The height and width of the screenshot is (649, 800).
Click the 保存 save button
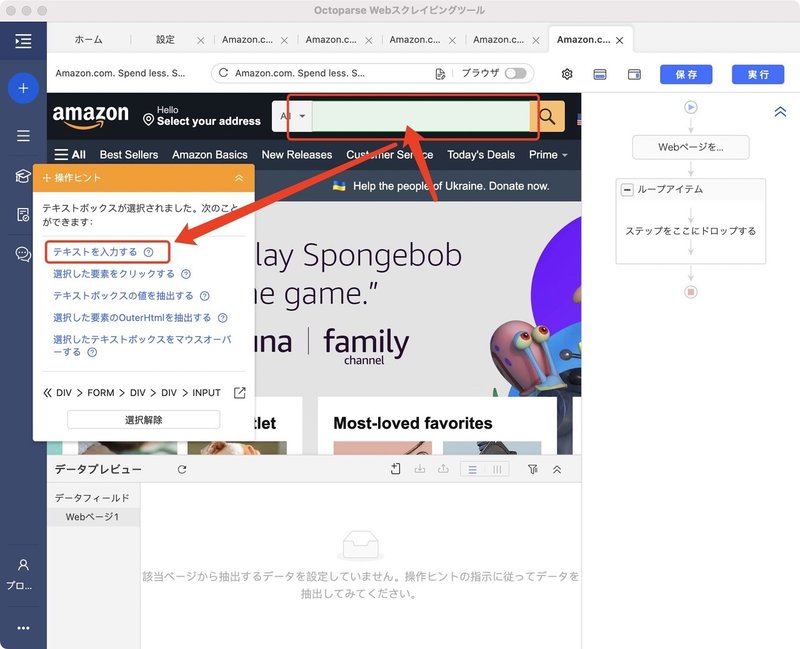tap(684, 74)
